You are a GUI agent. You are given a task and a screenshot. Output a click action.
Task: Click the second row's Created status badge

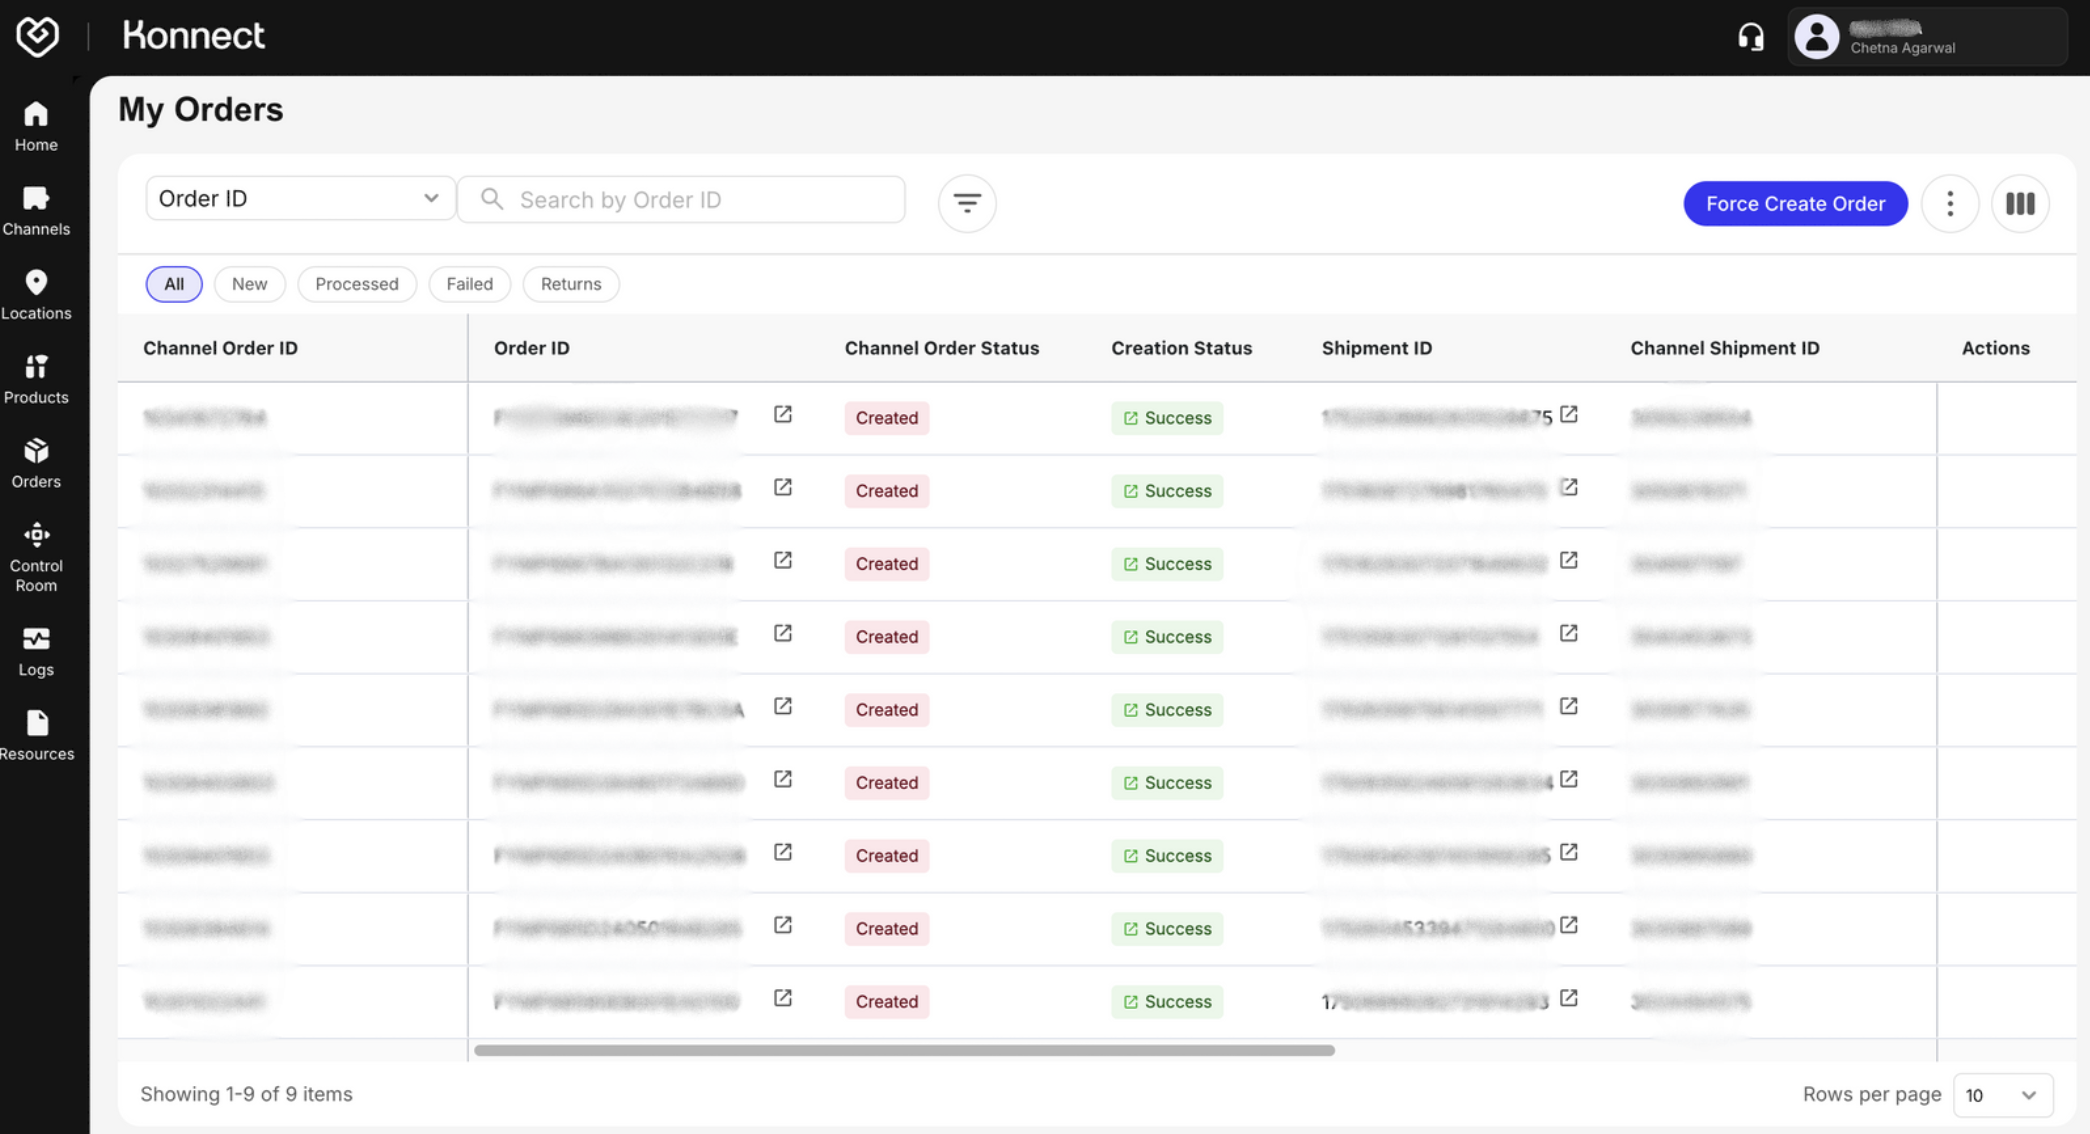pyautogui.click(x=886, y=491)
